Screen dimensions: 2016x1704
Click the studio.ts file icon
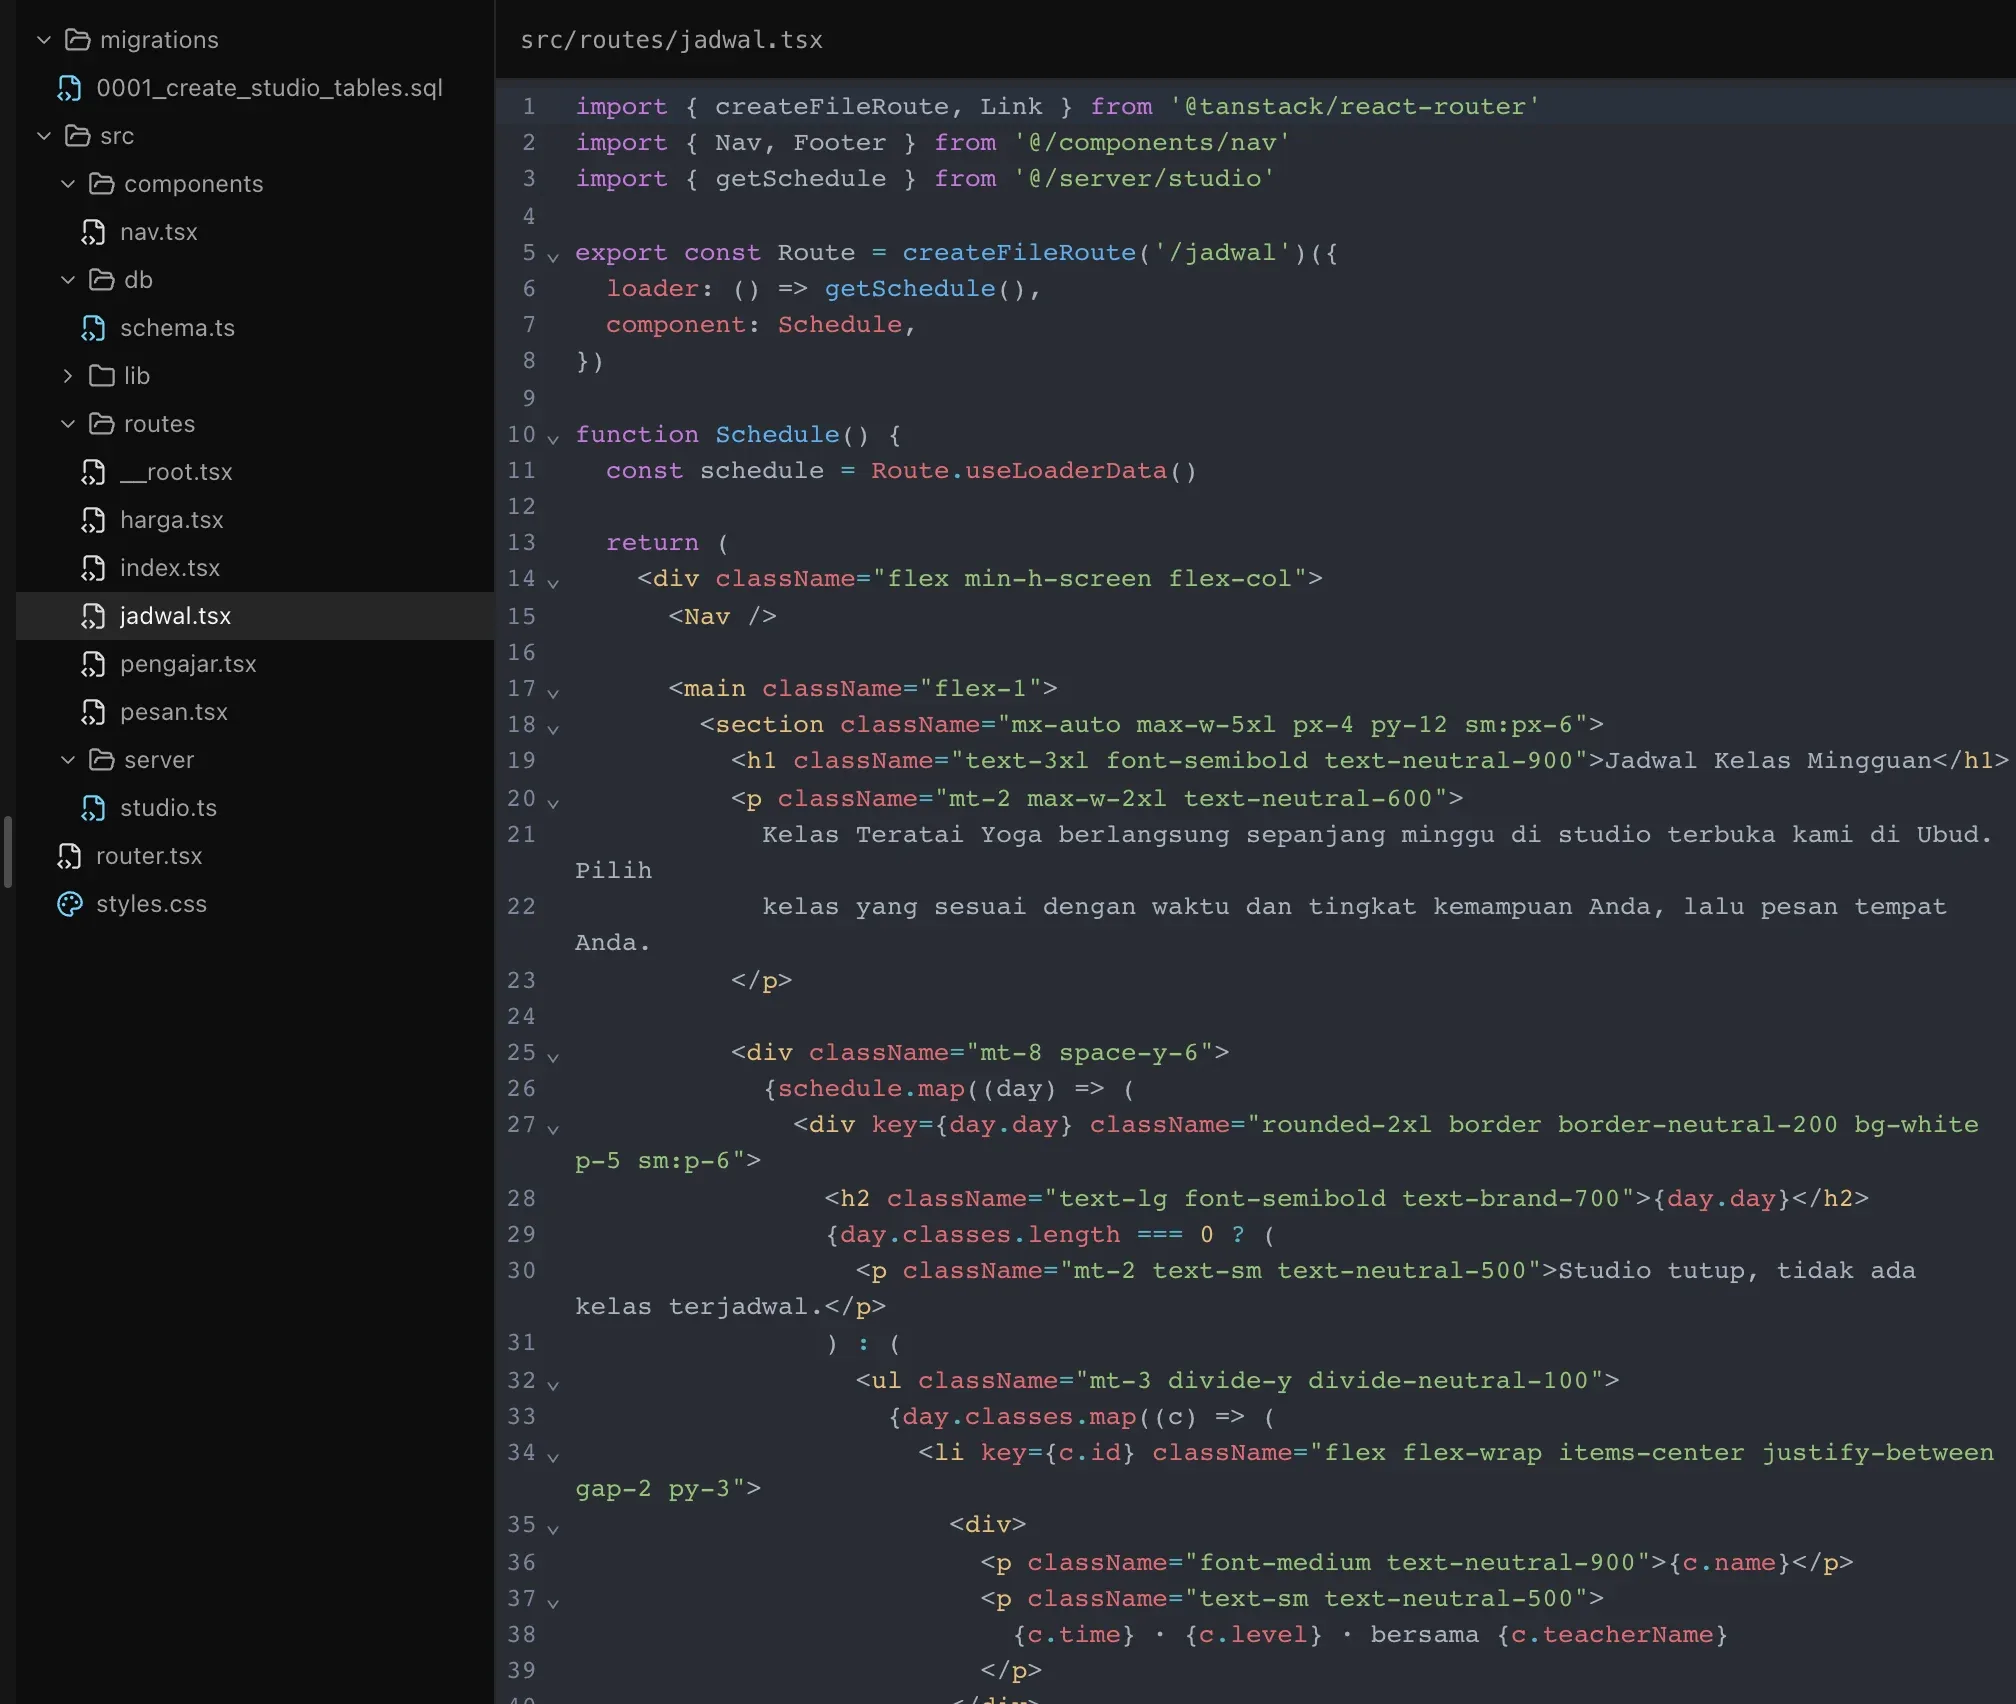(93, 808)
